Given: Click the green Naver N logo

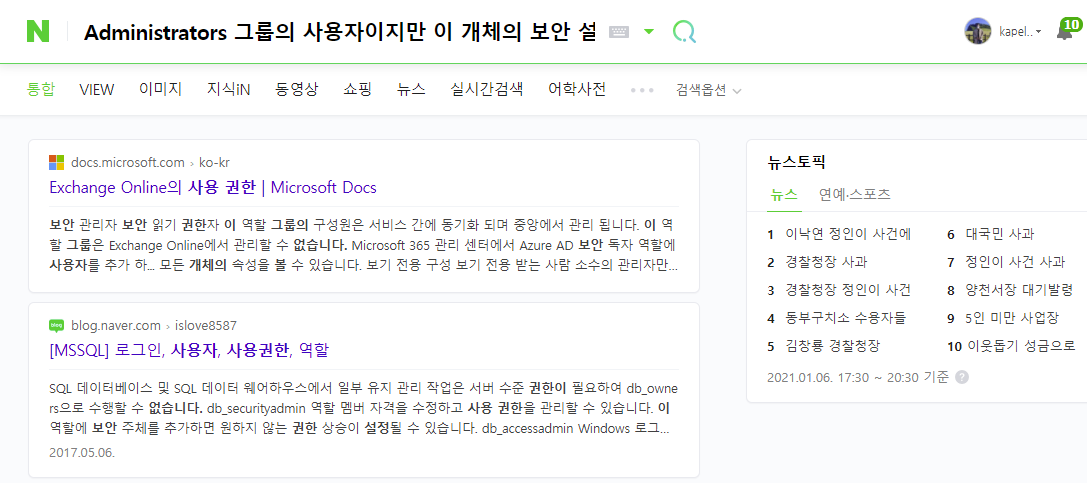Looking at the screenshot, I should 38,31.
